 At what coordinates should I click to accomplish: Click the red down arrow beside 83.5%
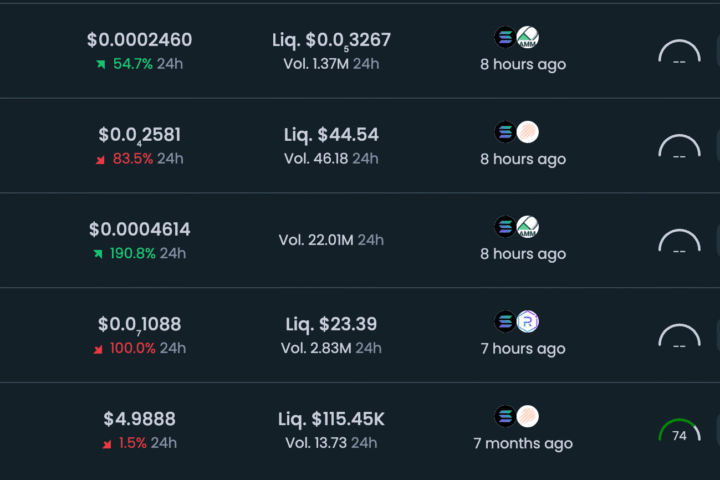[x=101, y=159]
